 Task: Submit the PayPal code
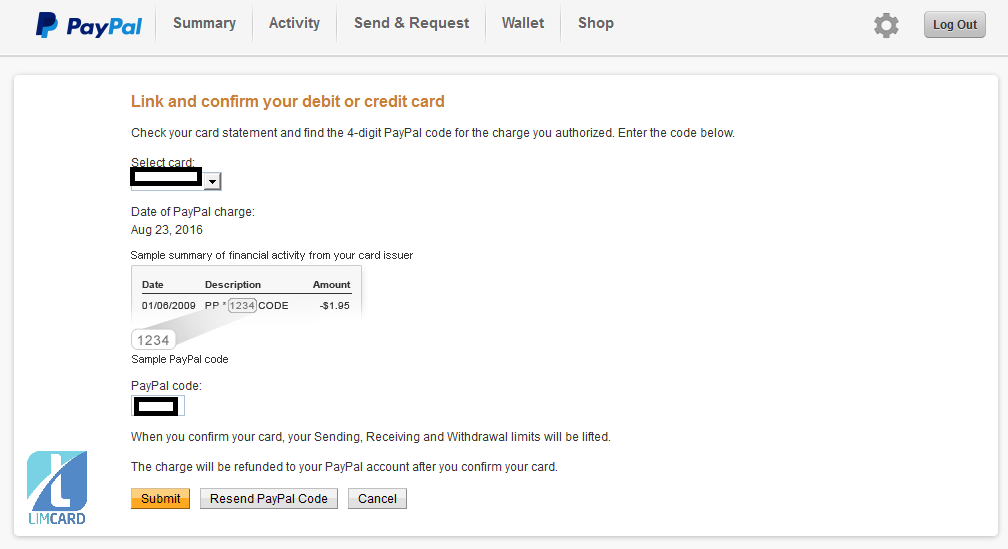click(x=160, y=498)
